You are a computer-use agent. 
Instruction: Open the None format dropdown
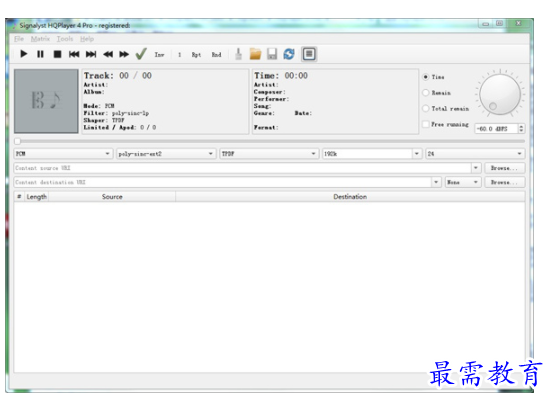463,182
